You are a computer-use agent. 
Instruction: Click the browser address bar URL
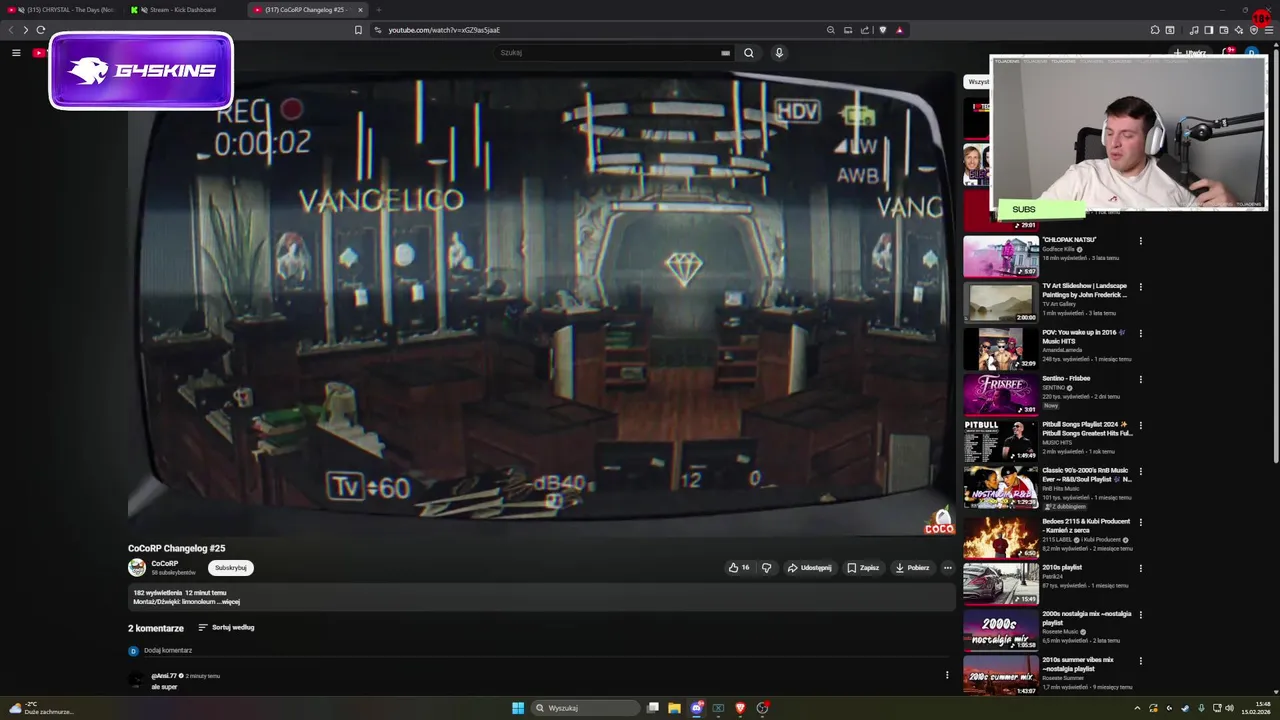pos(444,30)
